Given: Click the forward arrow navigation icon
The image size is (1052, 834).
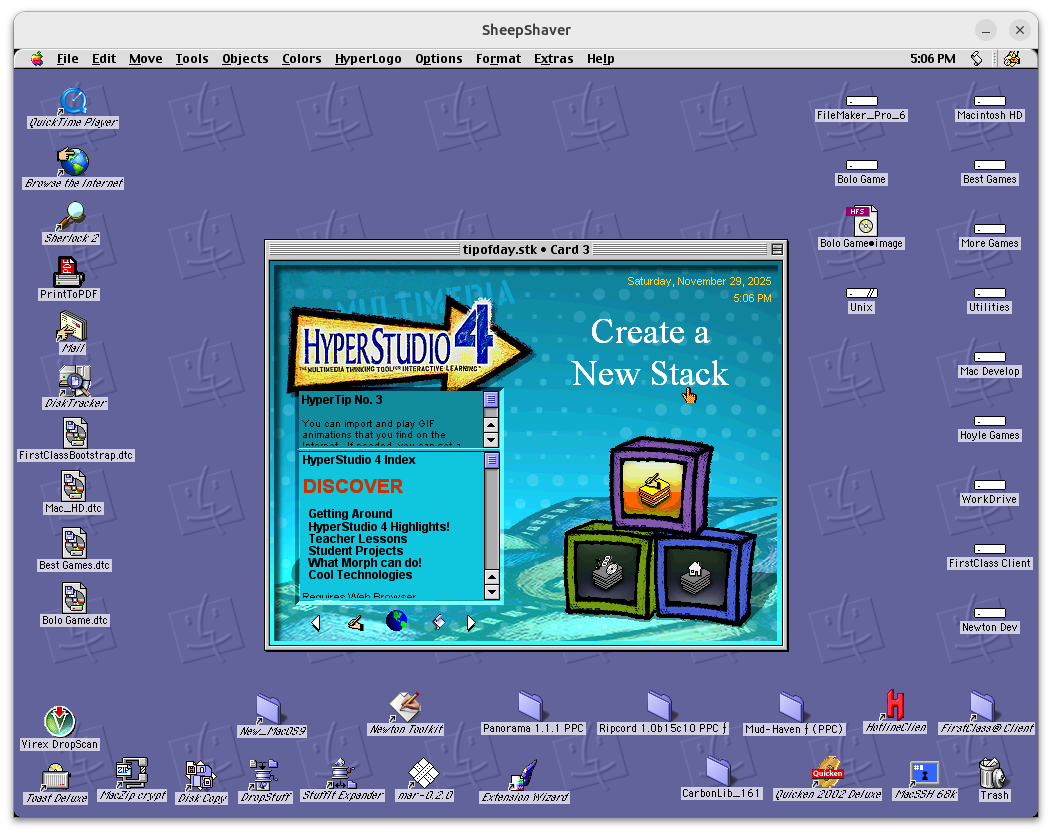Looking at the screenshot, I should click(470, 622).
